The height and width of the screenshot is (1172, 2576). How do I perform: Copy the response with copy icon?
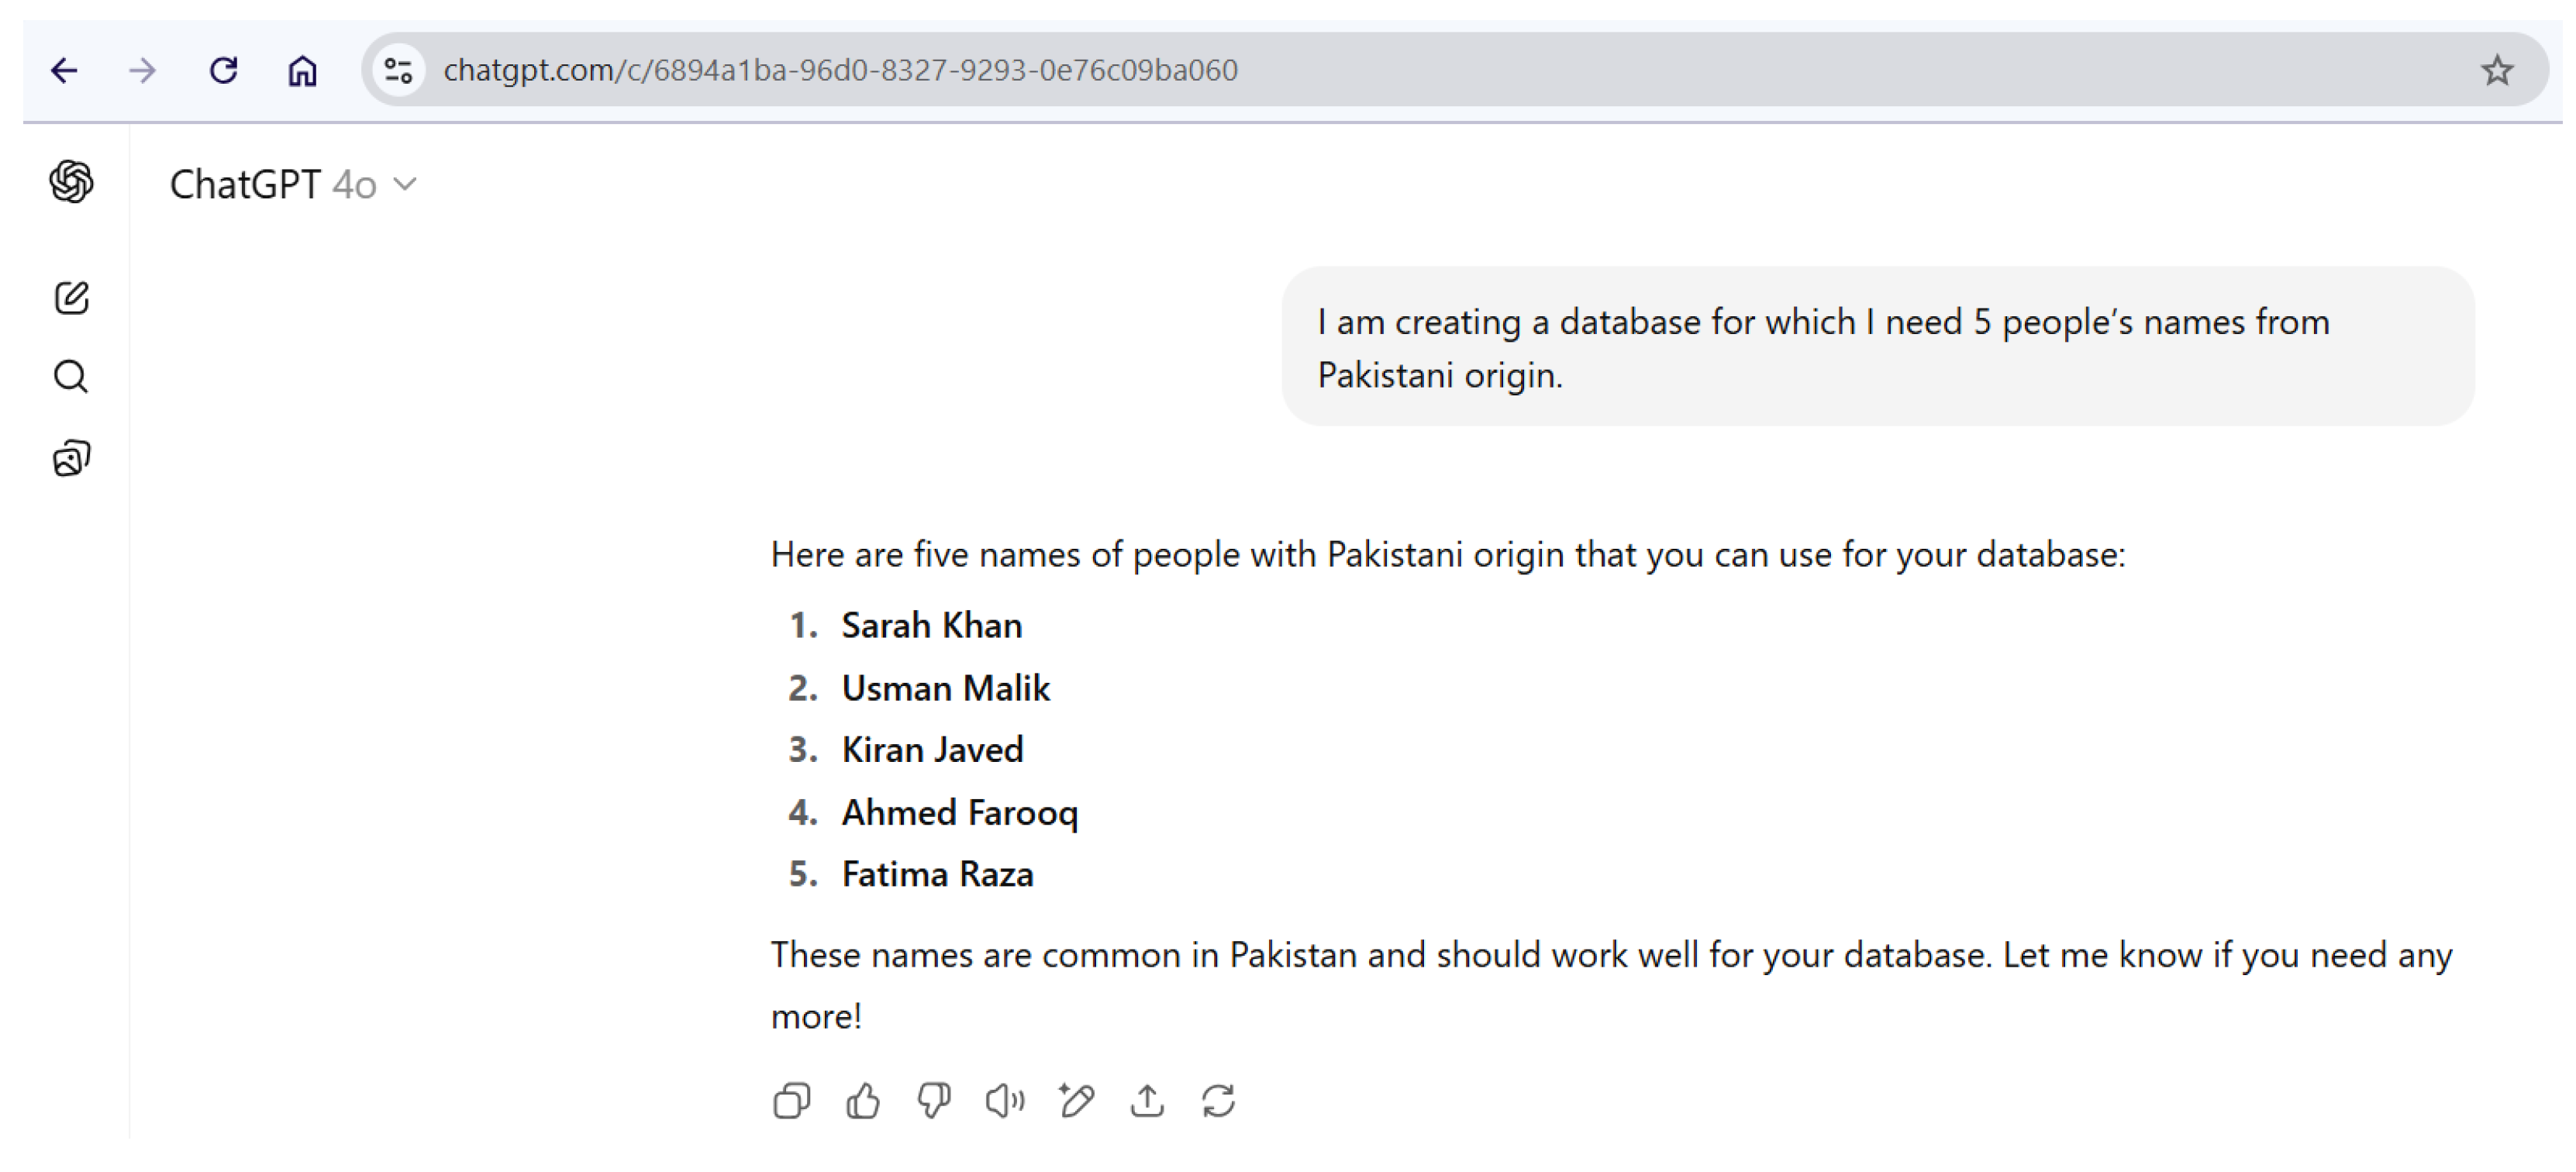[x=791, y=1101]
